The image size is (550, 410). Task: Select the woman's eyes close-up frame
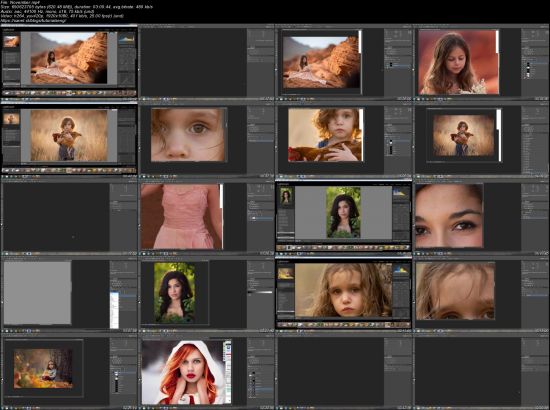[481, 217]
